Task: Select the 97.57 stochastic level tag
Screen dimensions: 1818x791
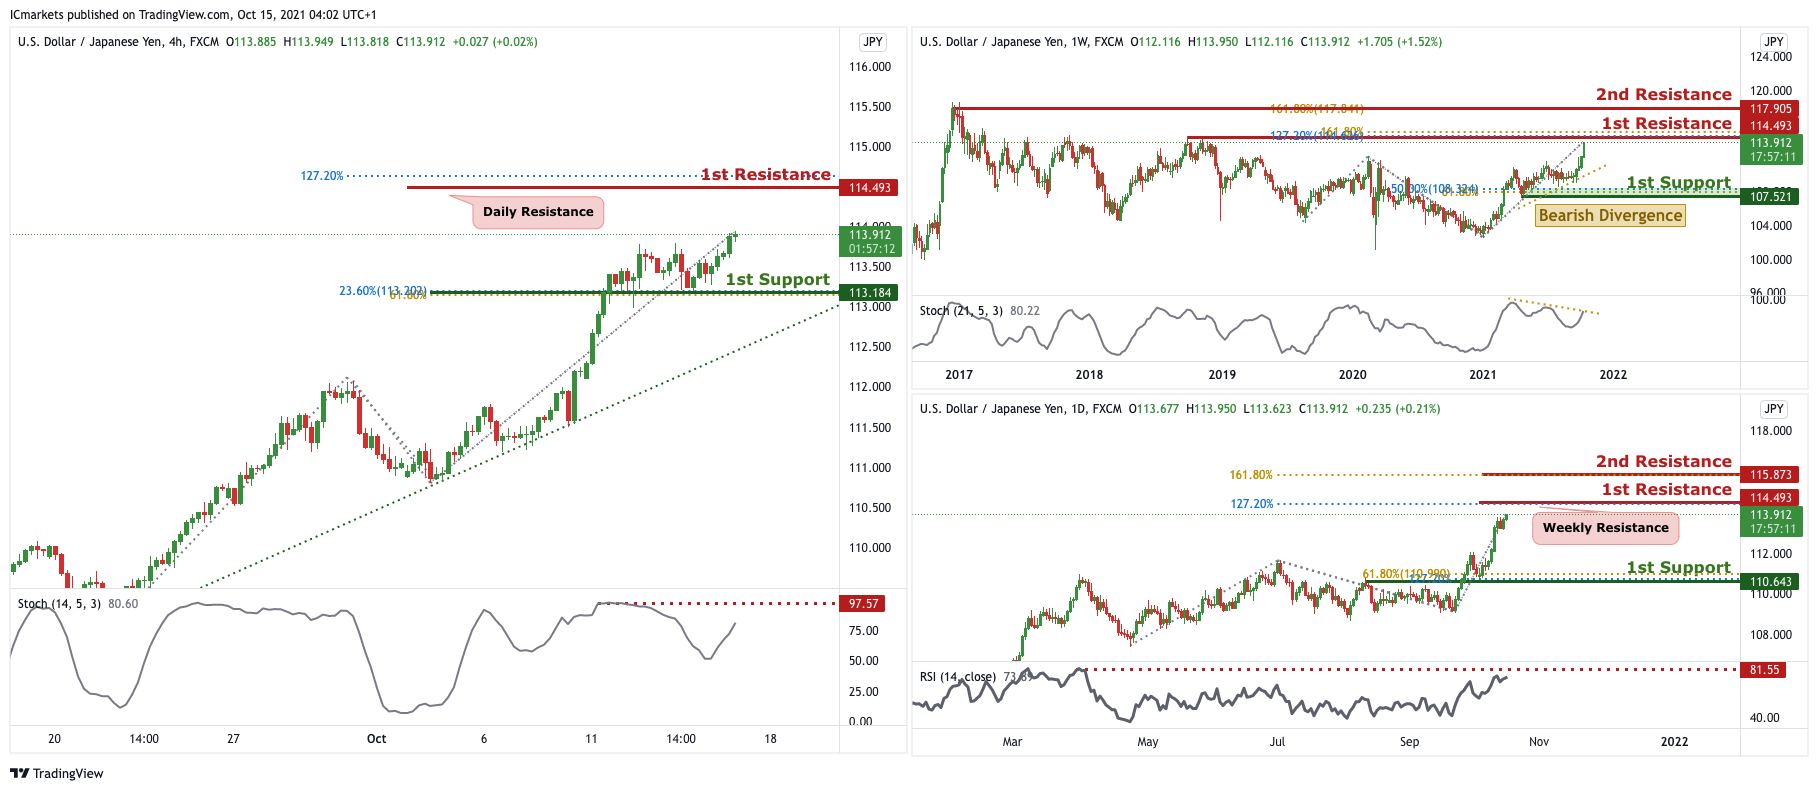Action: coord(863,604)
